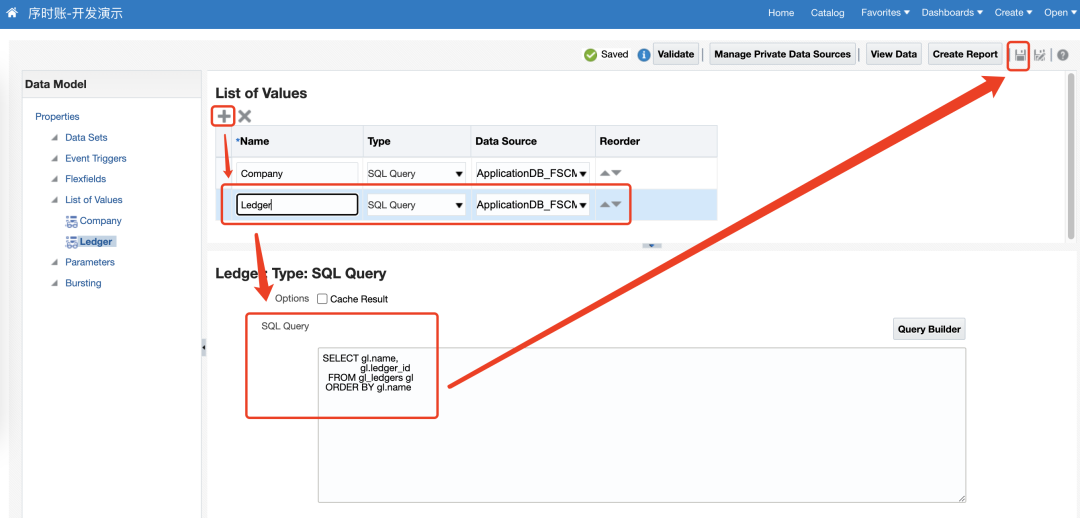The width and height of the screenshot is (1080, 518).
Task: Select Ledger under List of Values
Action: click(x=96, y=242)
